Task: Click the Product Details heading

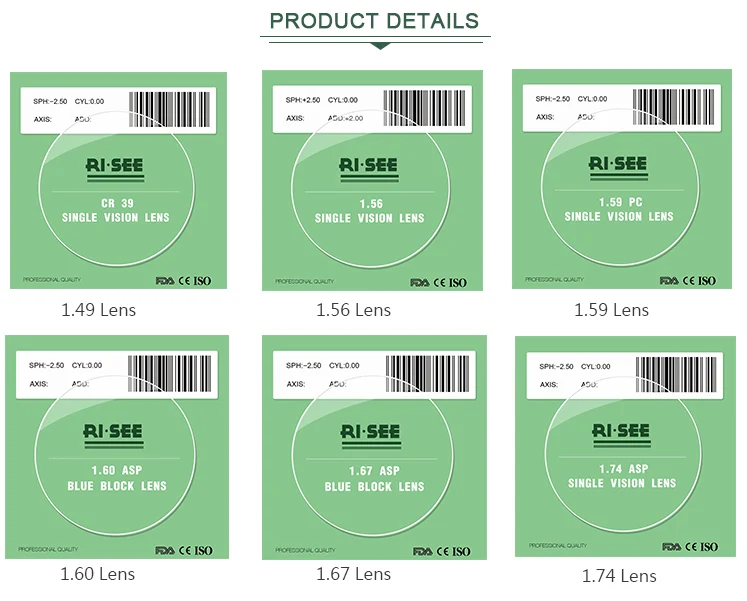Action: tap(374, 20)
